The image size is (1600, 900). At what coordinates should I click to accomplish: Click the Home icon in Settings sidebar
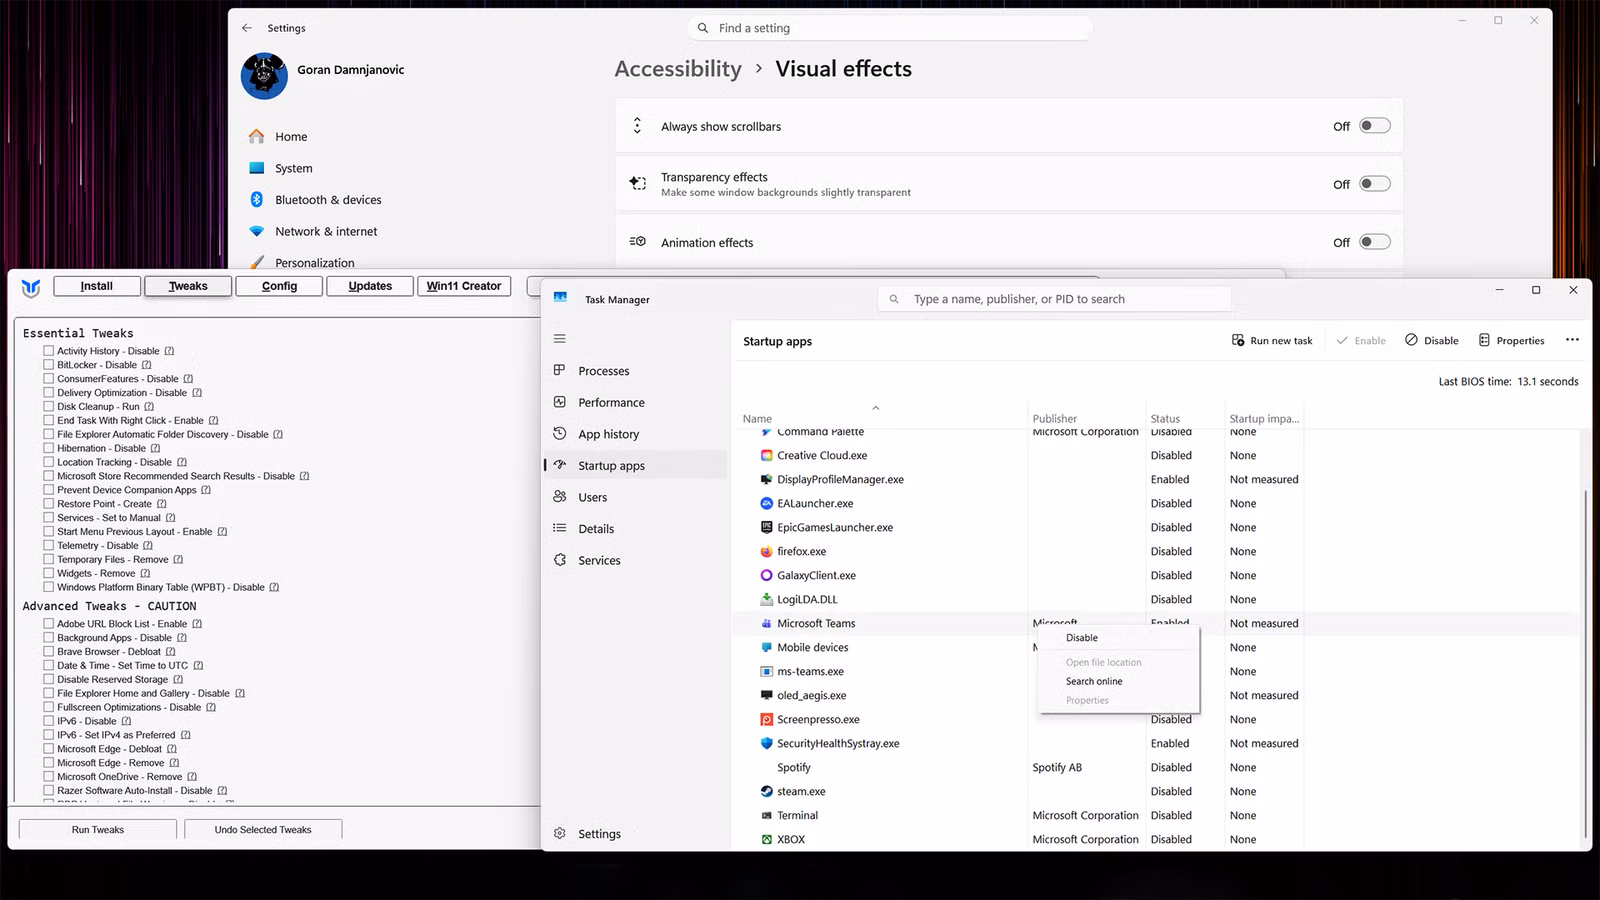click(257, 136)
